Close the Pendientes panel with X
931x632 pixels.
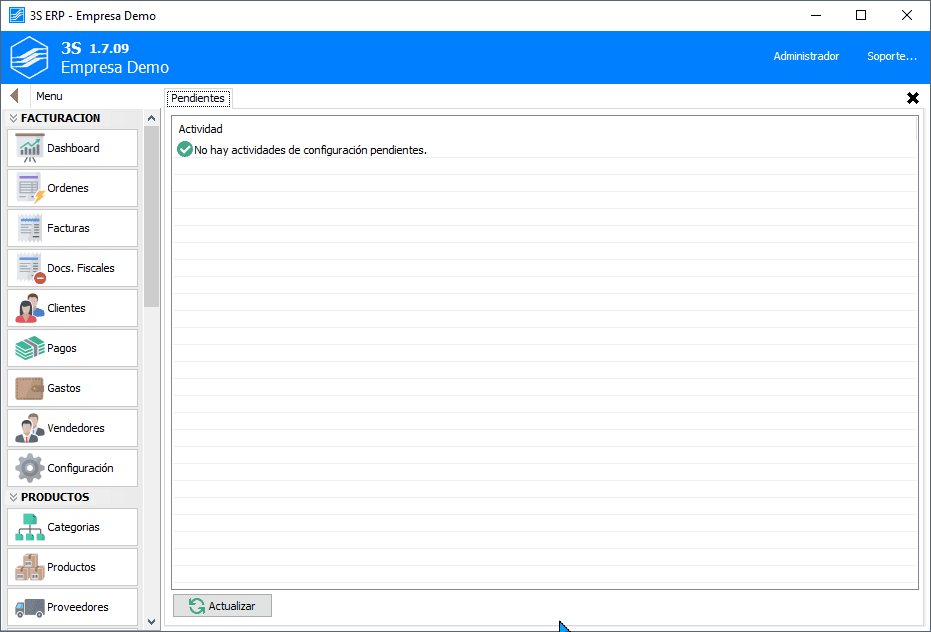coord(913,98)
